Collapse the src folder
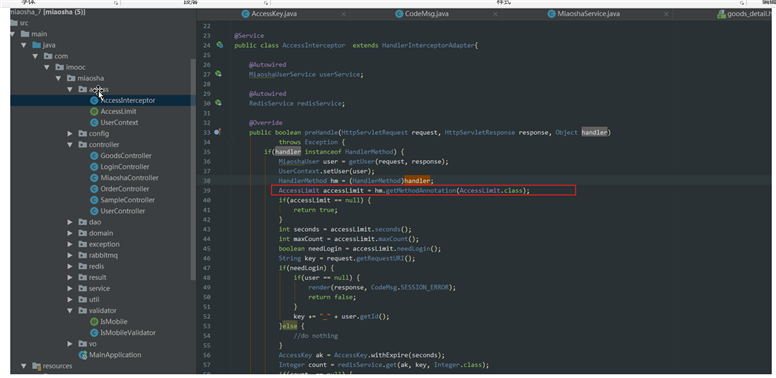The width and height of the screenshot is (776, 378). (20, 23)
